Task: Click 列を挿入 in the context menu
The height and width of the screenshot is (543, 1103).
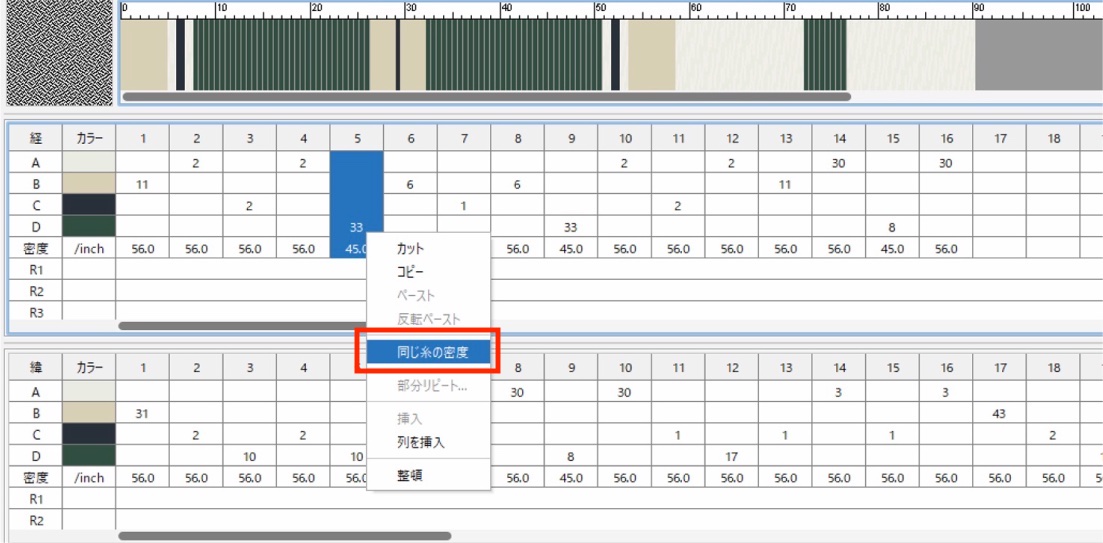Action: pos(420,442)
